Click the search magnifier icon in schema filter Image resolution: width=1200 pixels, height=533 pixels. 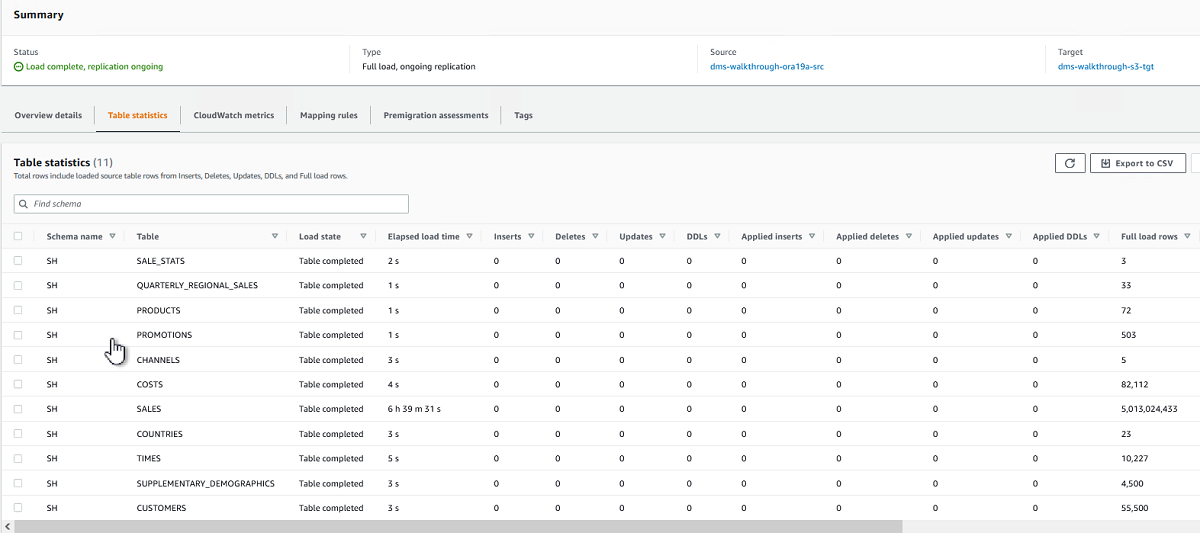pyautogui.click(x=24, y=204)
